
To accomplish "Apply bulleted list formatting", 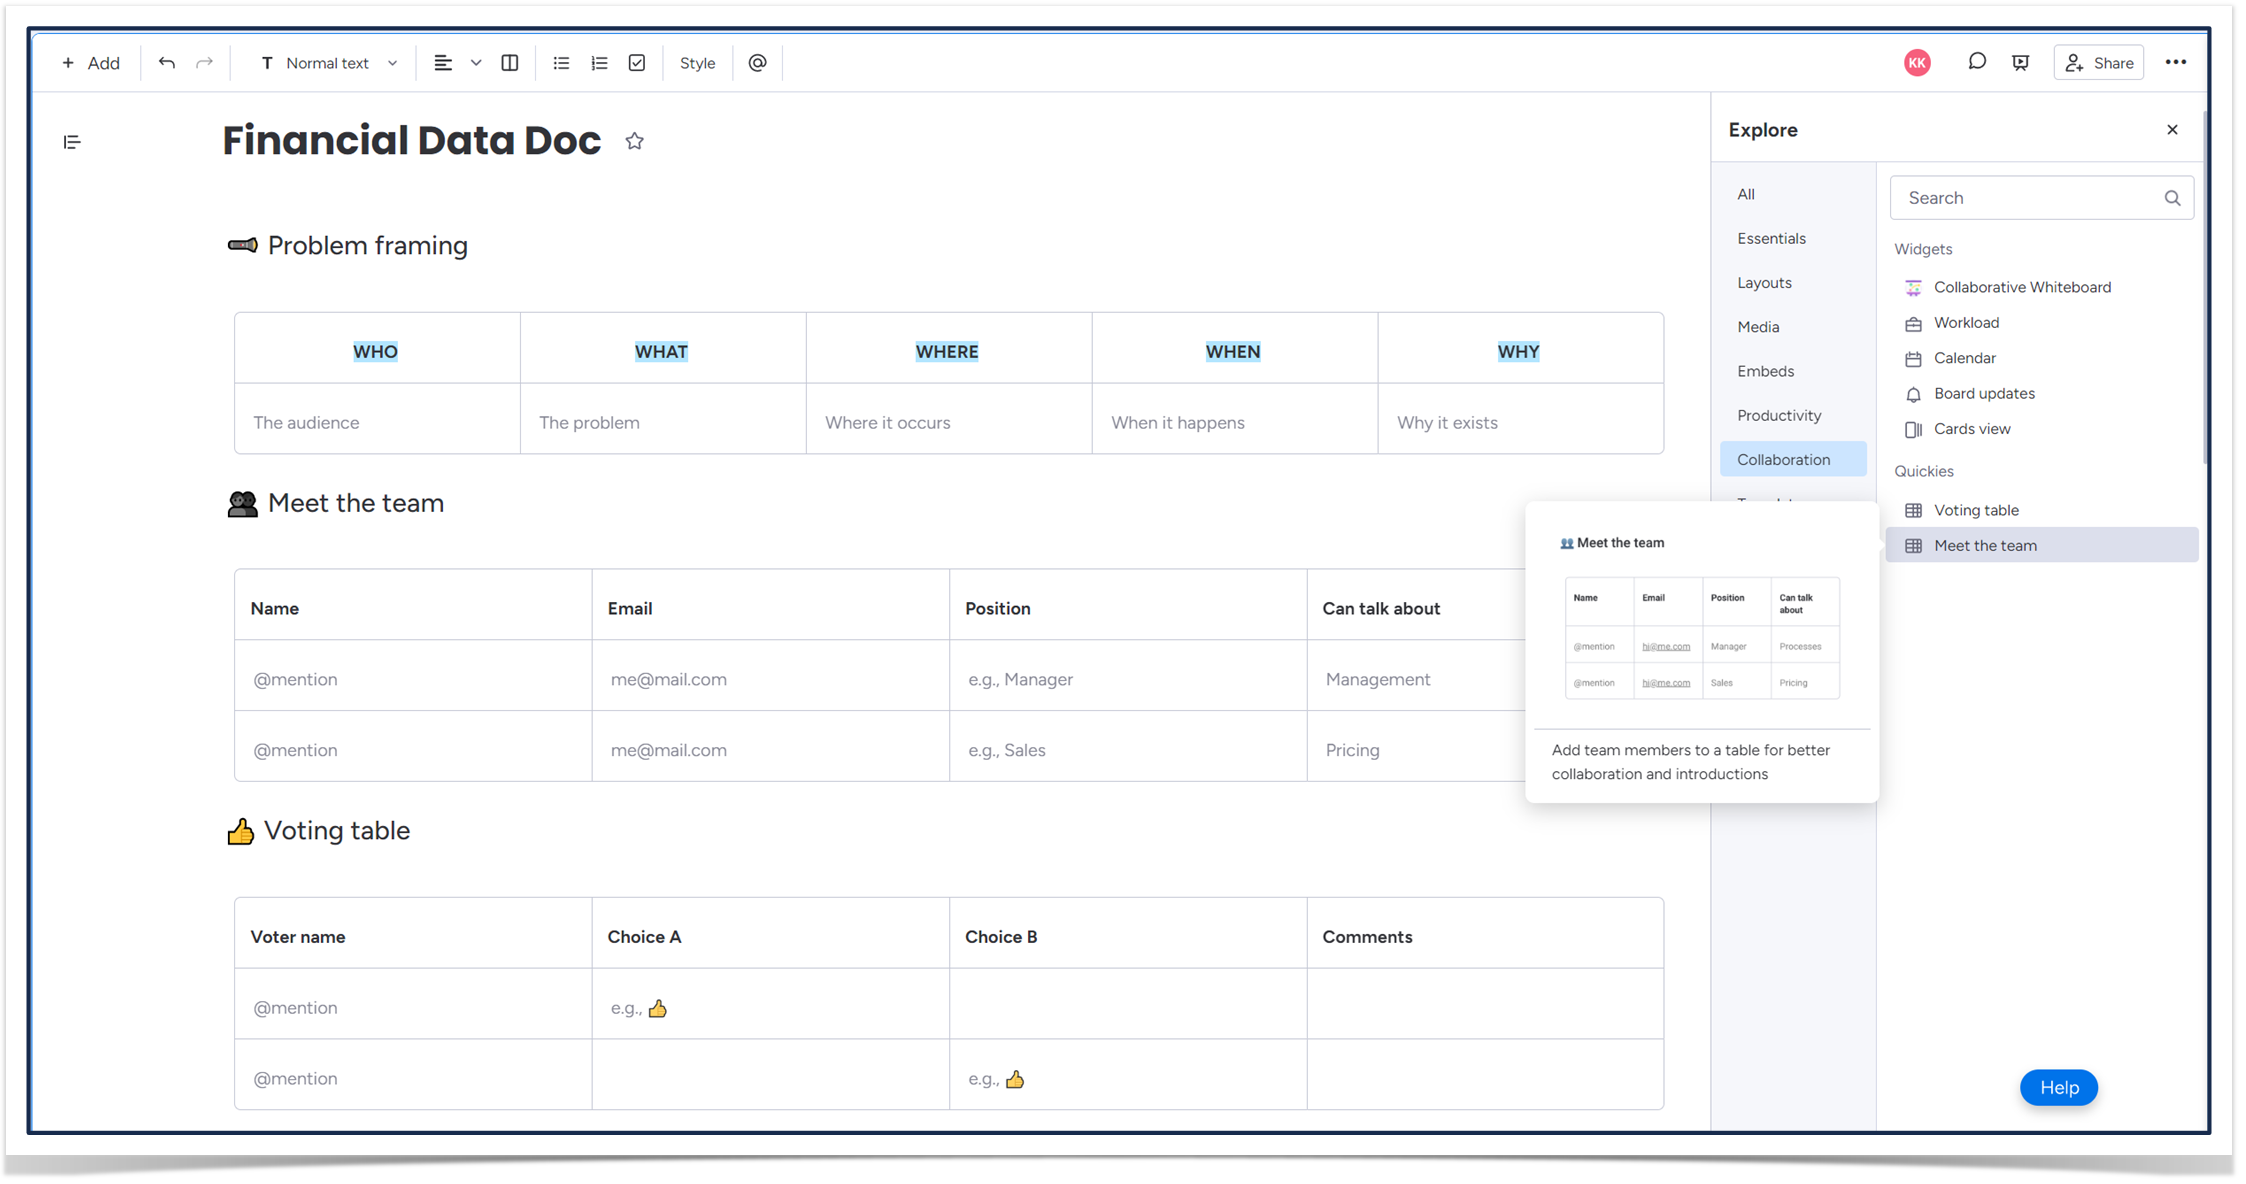I will click(561, 63).
